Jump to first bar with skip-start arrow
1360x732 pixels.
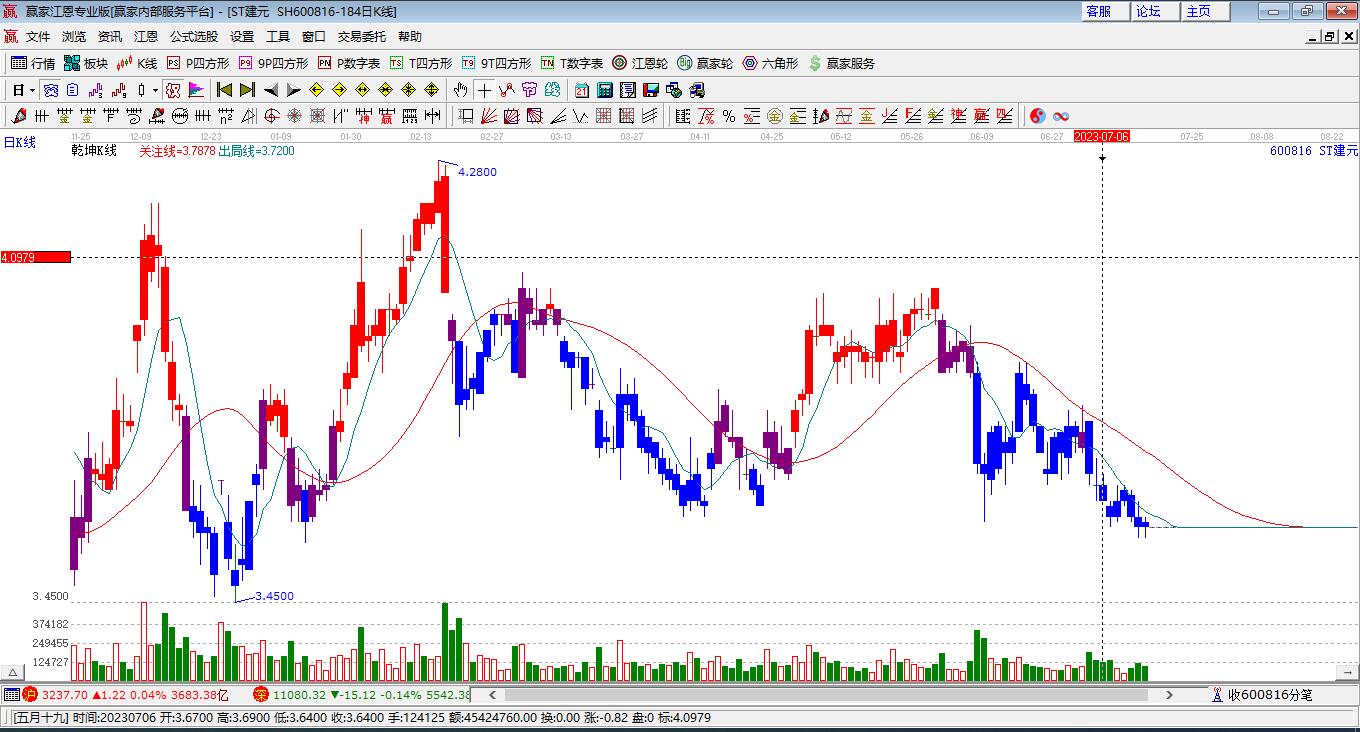tap(224, 90)
